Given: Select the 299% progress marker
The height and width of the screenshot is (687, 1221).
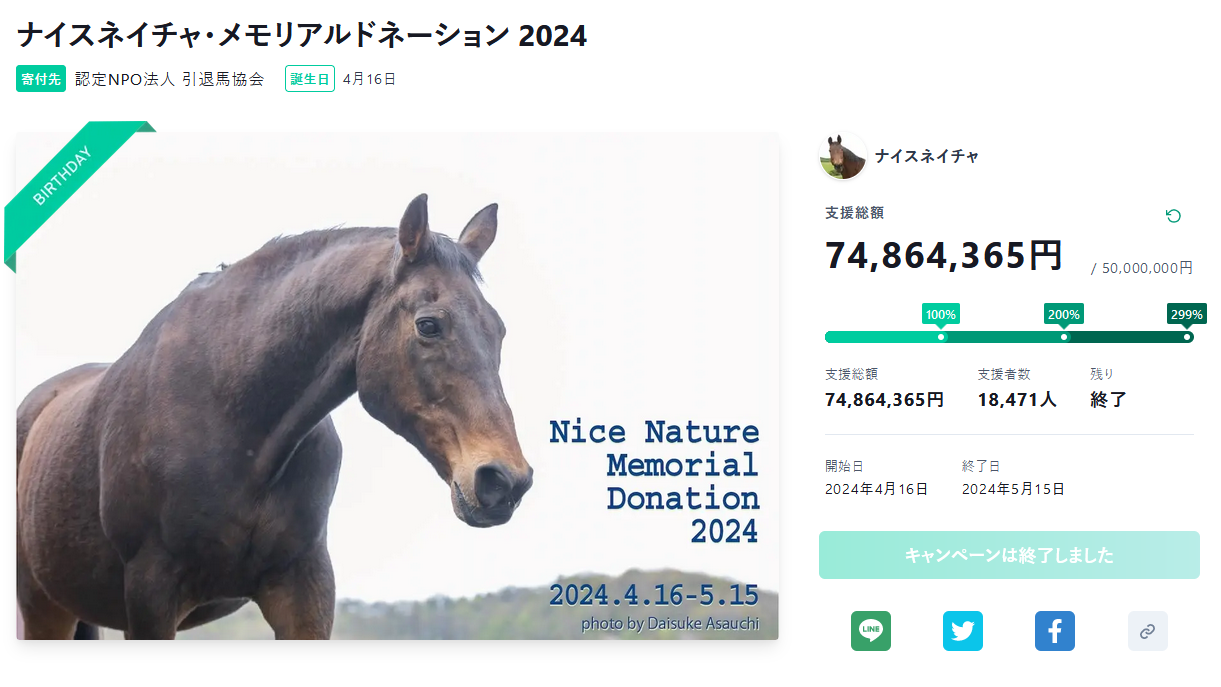Looking at the screenshot, I should point(1186,315).
